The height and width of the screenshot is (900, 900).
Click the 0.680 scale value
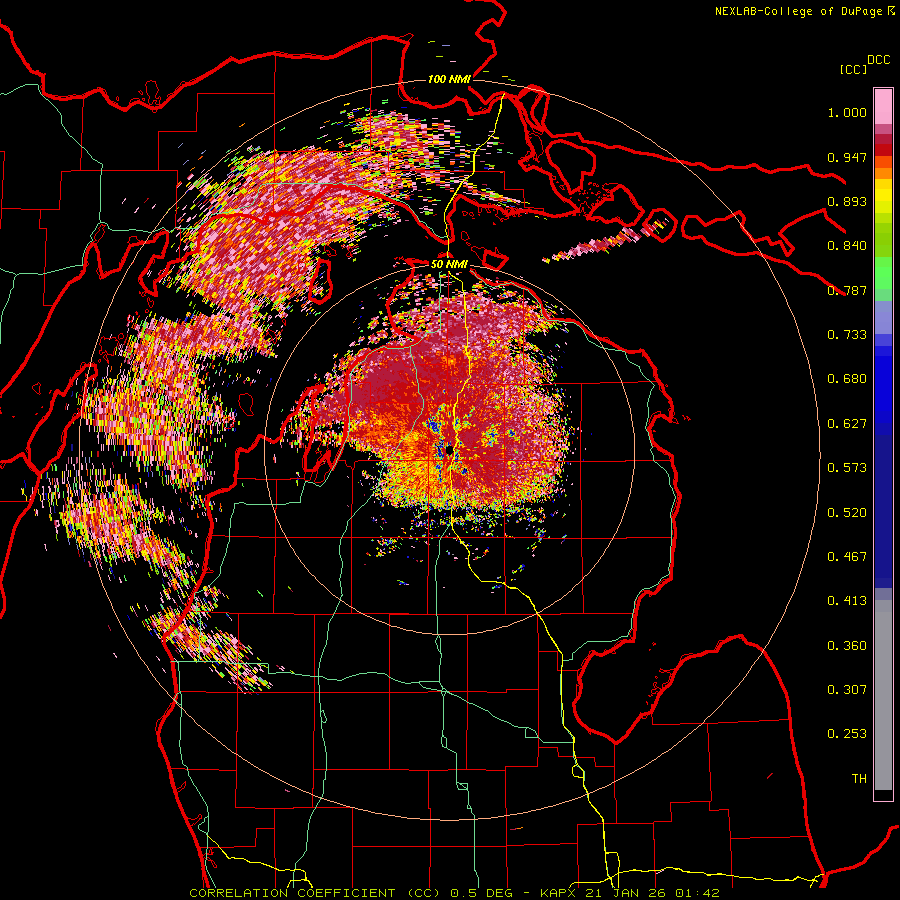click(x=847, y=379)
